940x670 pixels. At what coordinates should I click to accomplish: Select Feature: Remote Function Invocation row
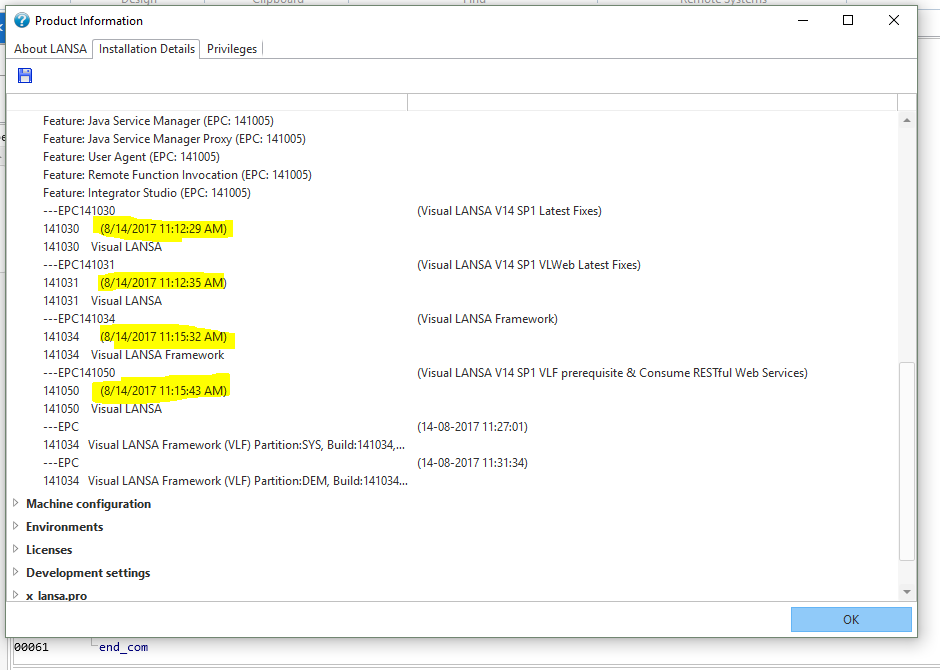click(177, 175)
